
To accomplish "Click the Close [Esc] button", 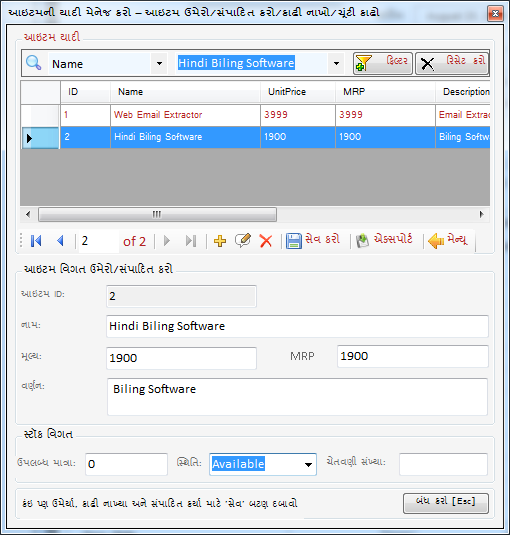I will [446, 503].
